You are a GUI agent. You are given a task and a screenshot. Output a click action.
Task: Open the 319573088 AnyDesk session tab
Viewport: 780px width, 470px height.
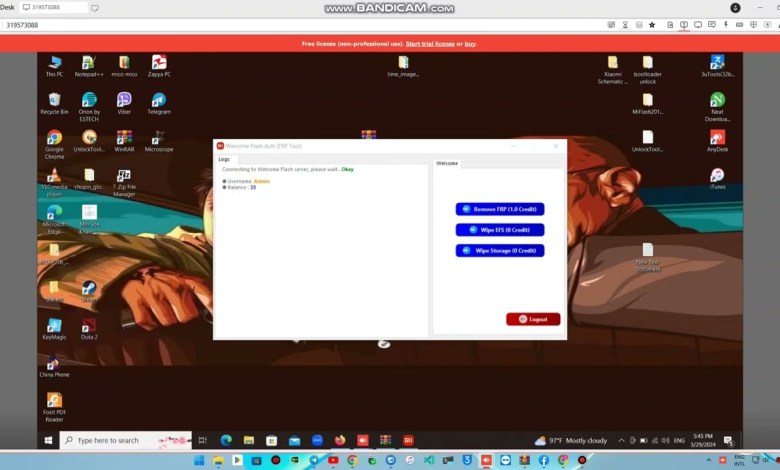(53, 7)
